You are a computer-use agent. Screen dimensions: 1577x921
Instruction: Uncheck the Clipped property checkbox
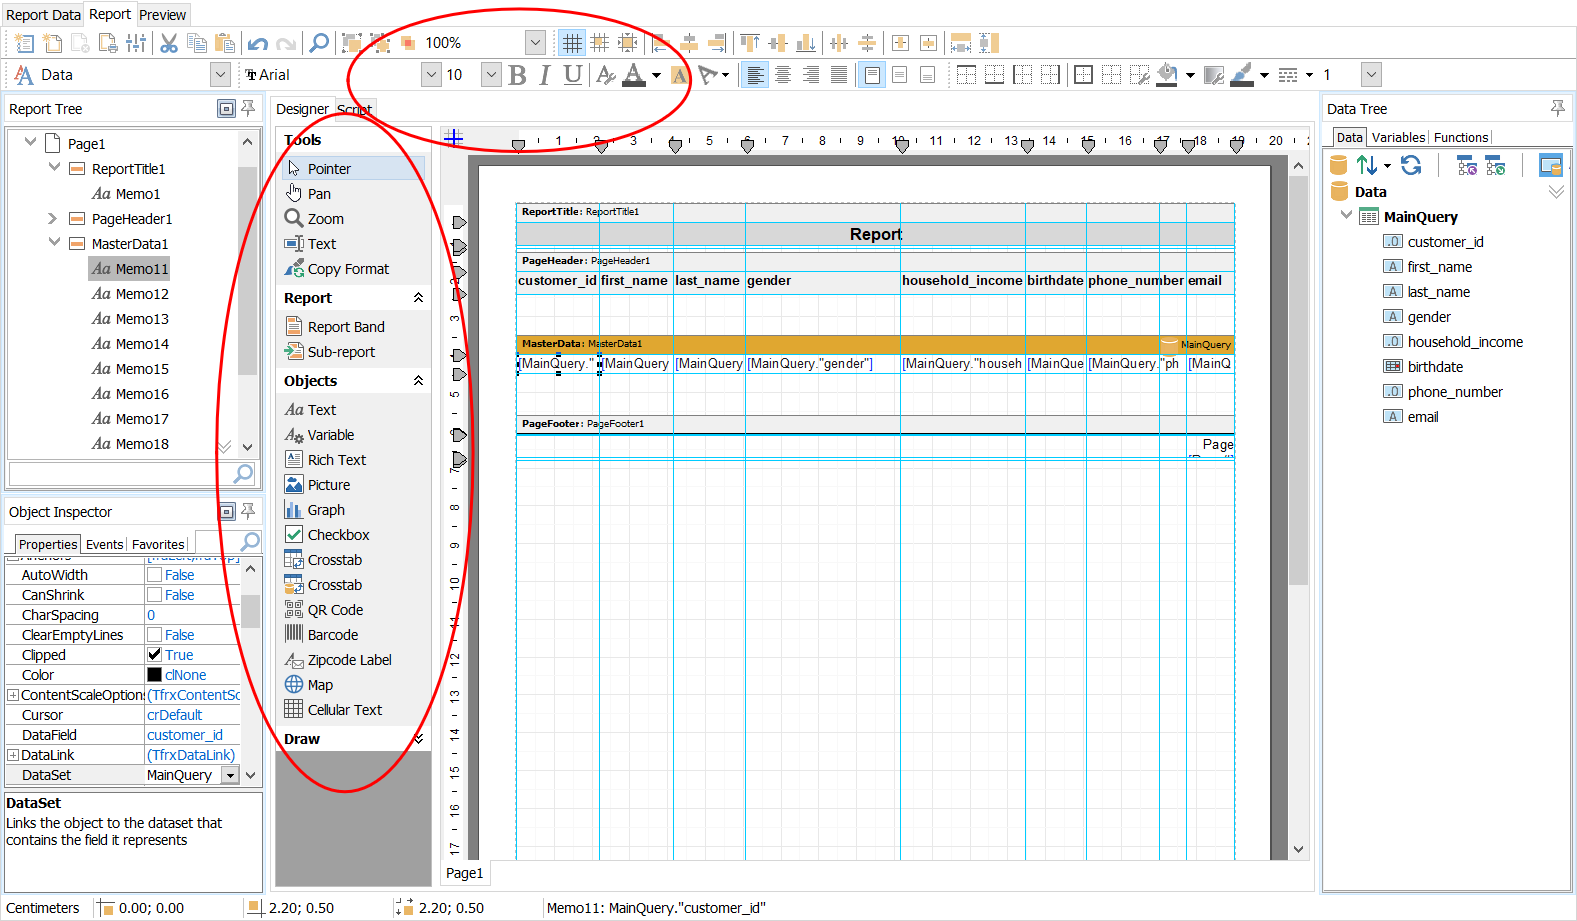click(155, 655)
